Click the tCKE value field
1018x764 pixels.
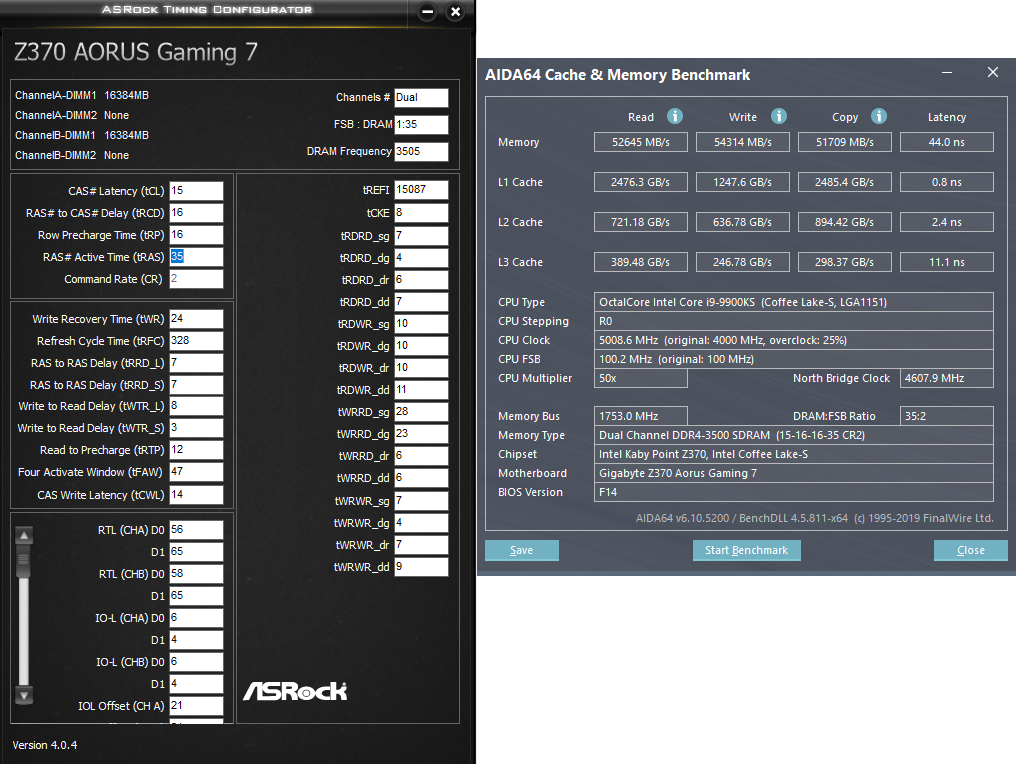coord(421,213)
